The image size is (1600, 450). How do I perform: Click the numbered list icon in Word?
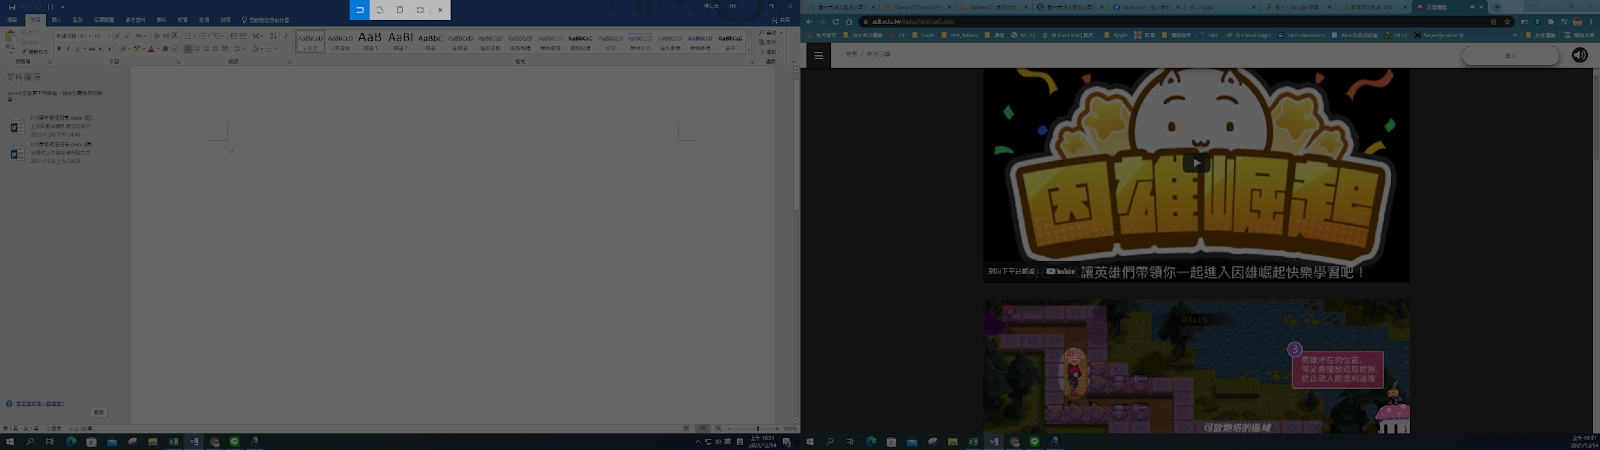203,36
